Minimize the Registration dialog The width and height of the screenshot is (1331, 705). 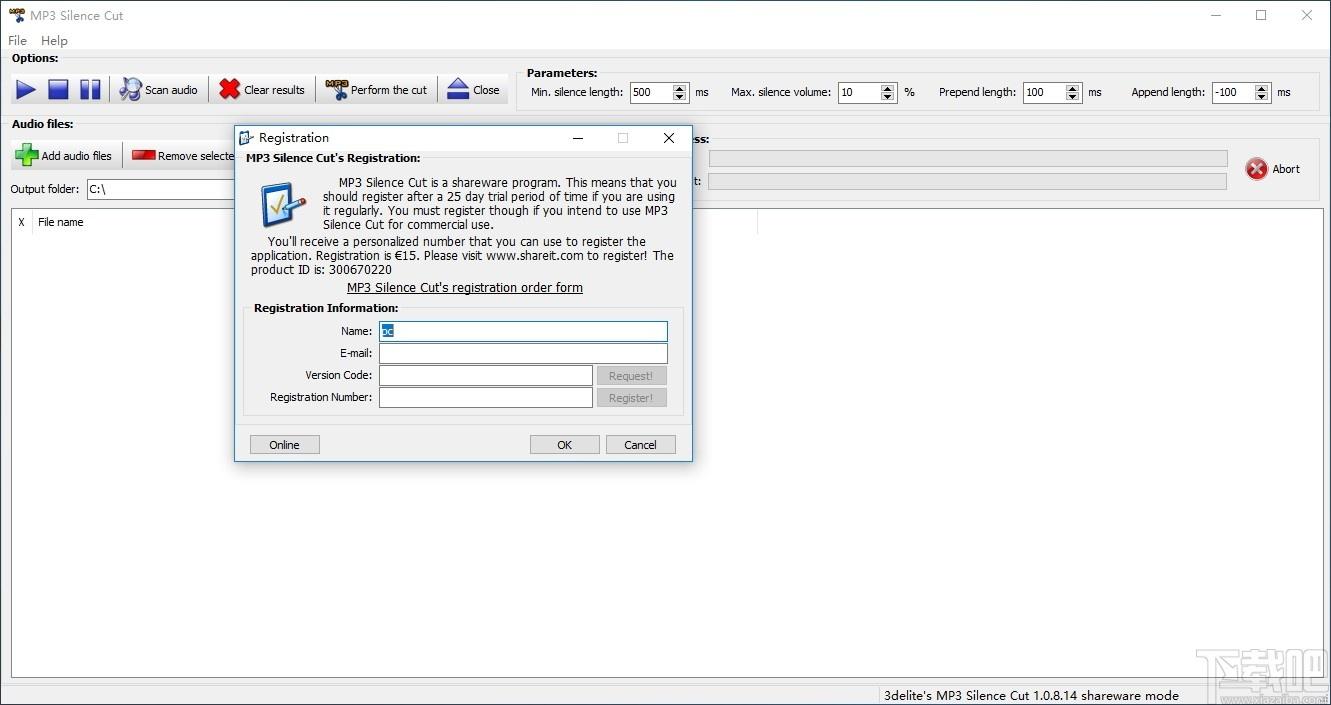coord(577,138)
